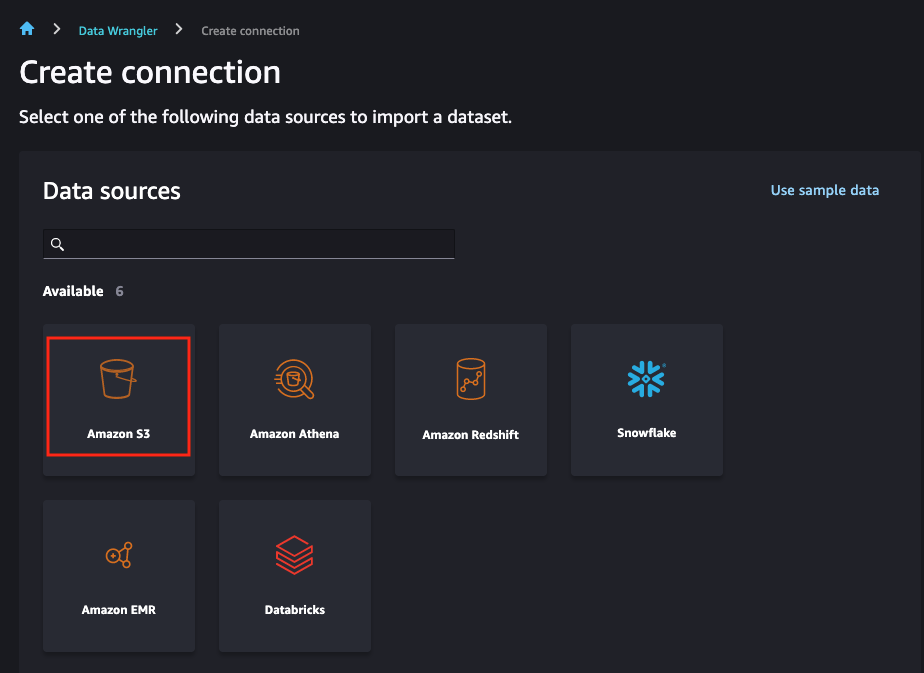Select the Snowflake logo icon

point(646,379)
